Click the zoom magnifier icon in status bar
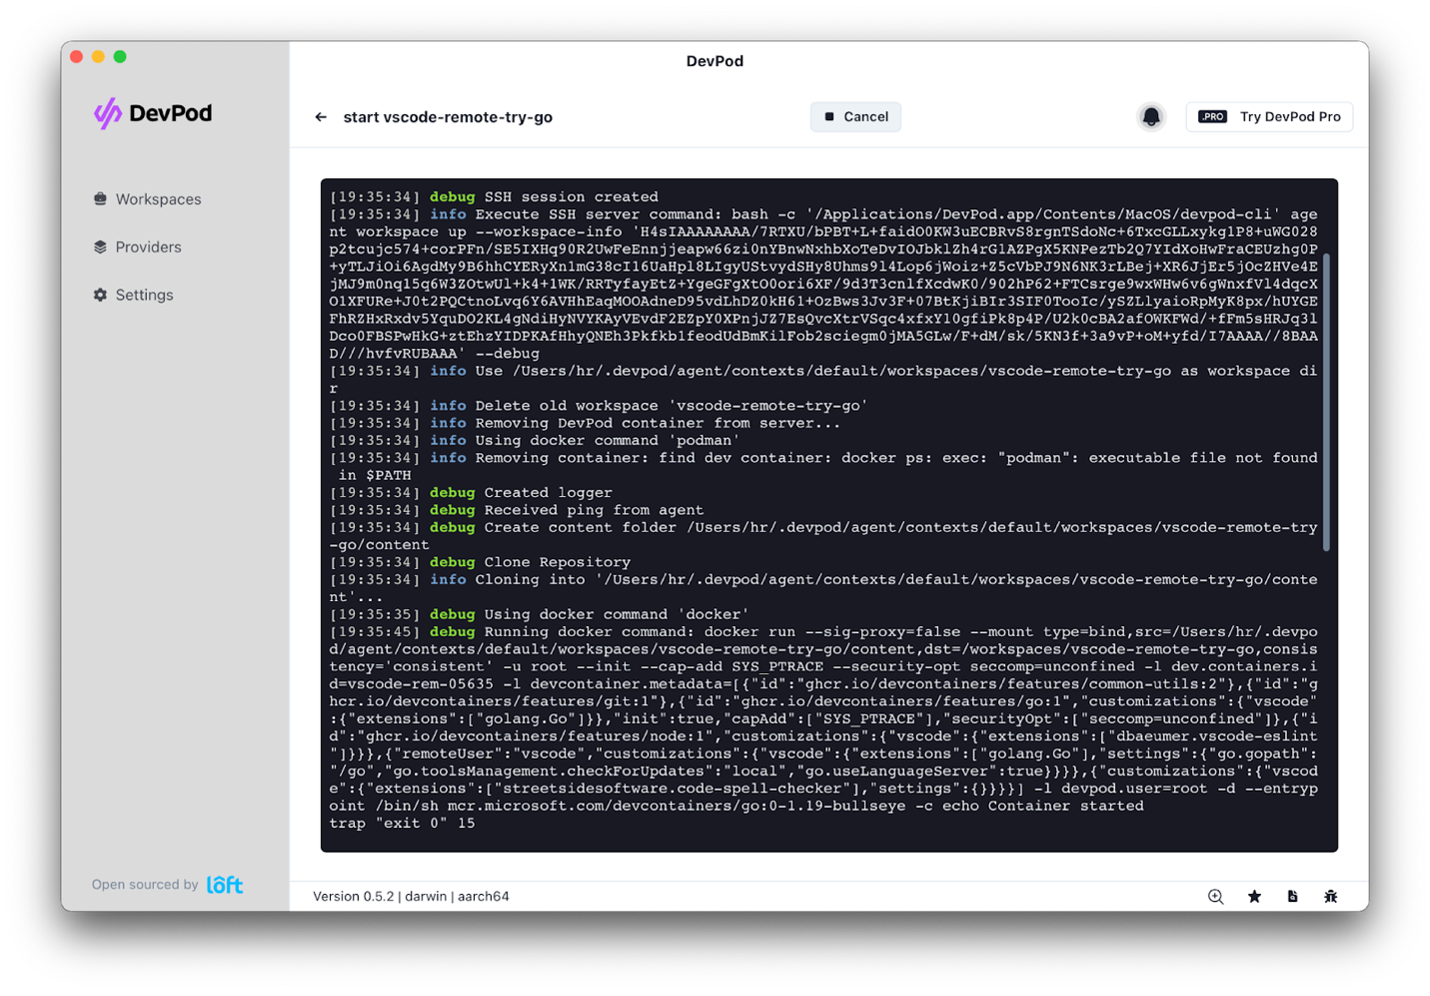Image resolution: width=1430 pixels, height=996 pixels. click(x=1216, y=897)
